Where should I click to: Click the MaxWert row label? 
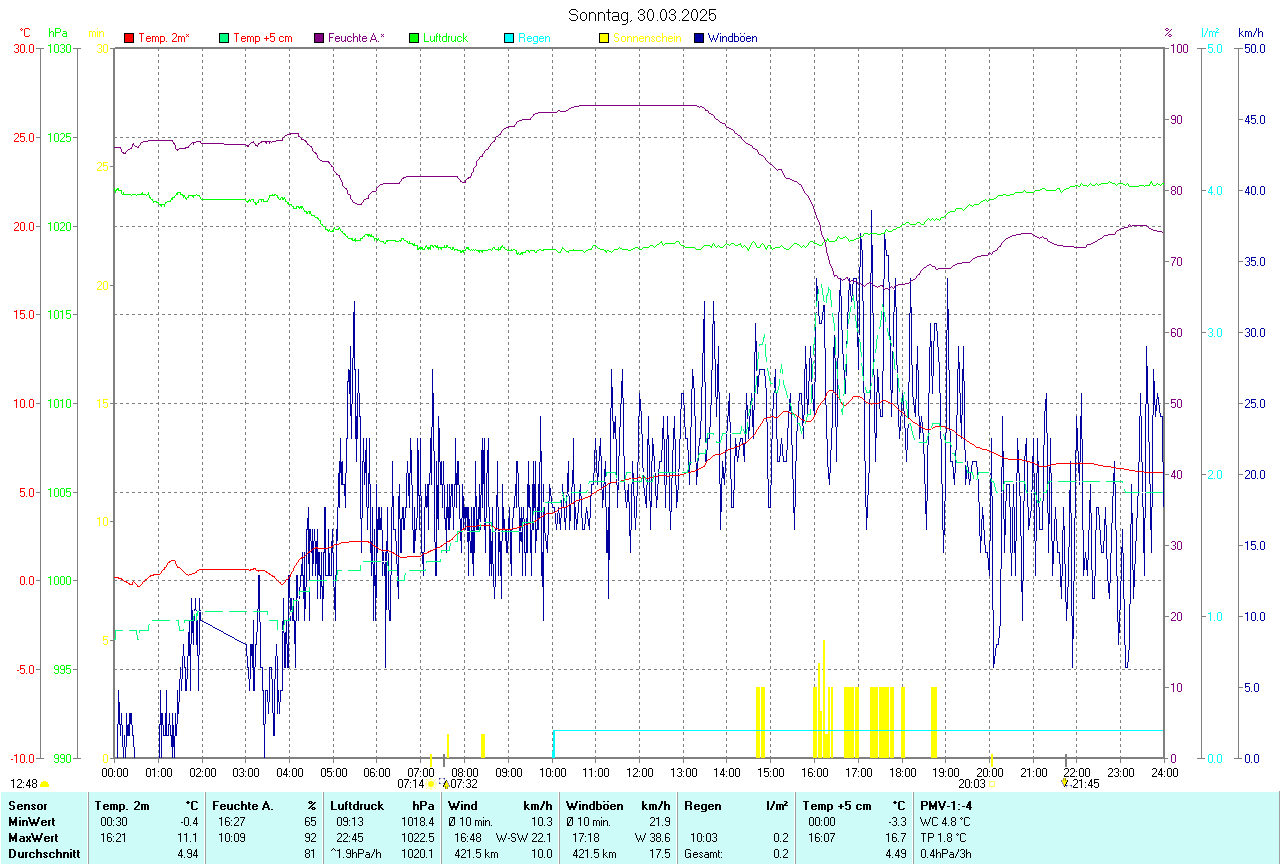coord(32,837)
